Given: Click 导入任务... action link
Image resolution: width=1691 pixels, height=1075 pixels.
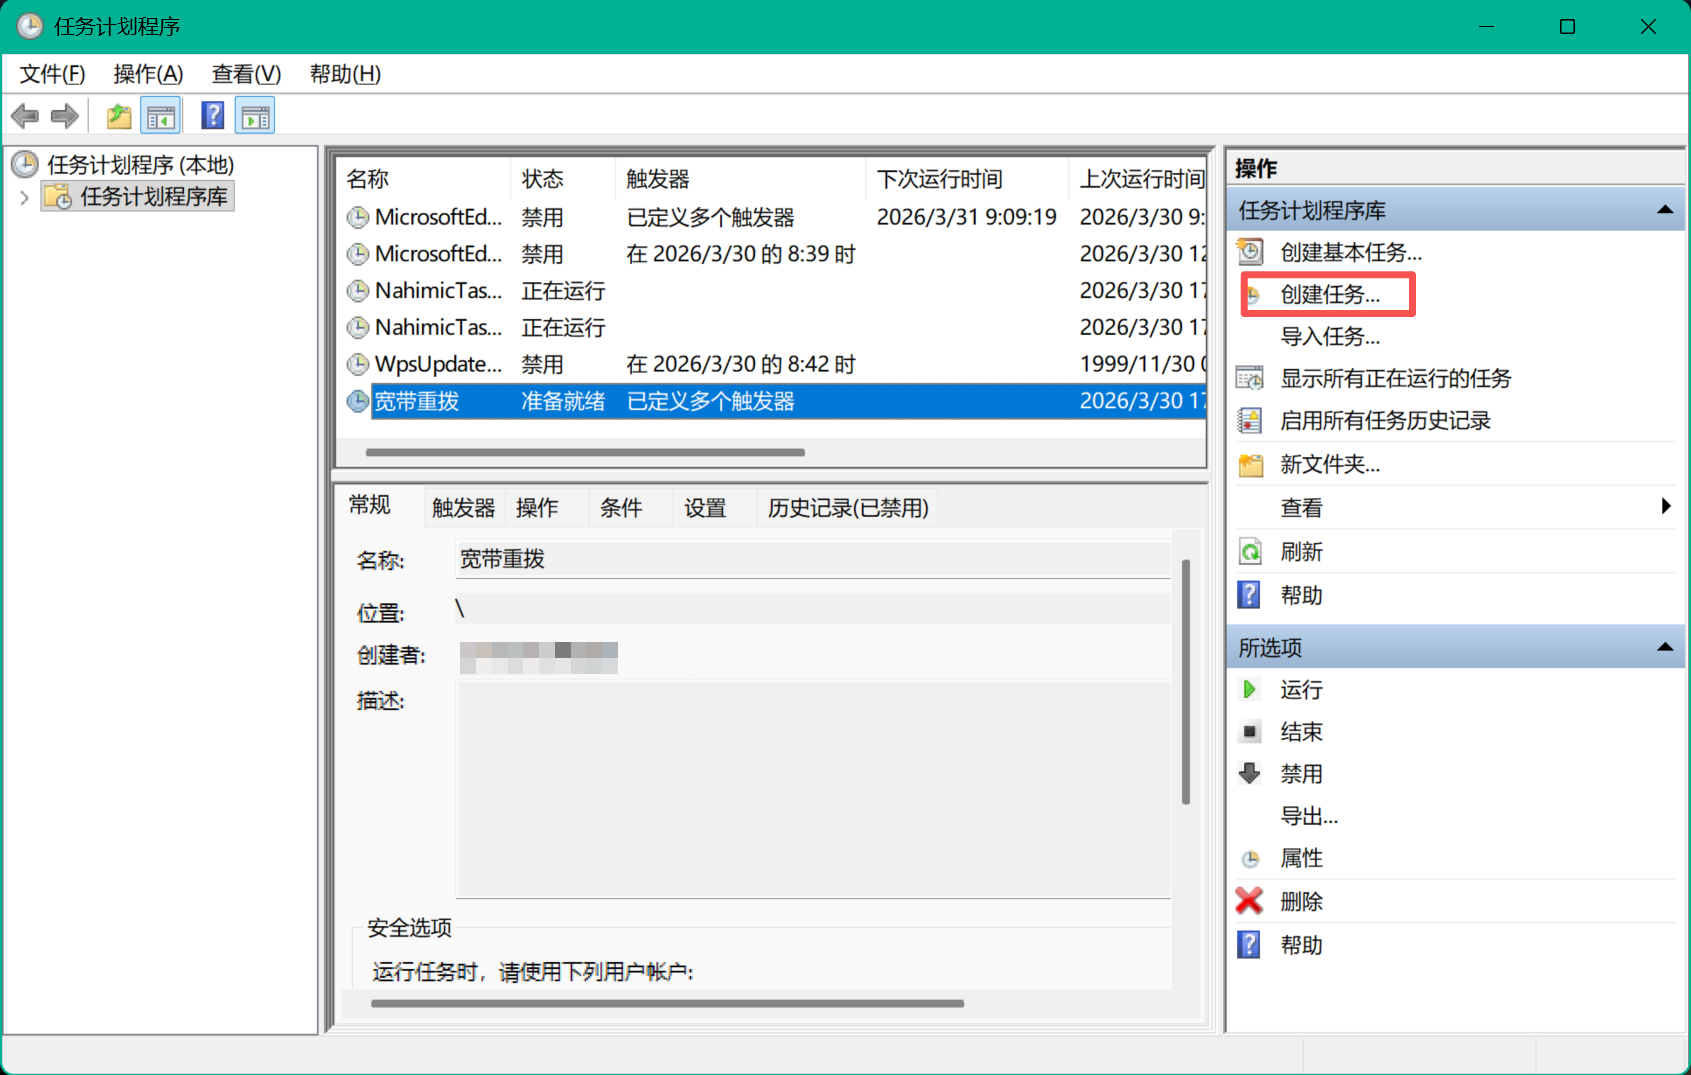Looking at the screenshot, I should coord(1329,337).
